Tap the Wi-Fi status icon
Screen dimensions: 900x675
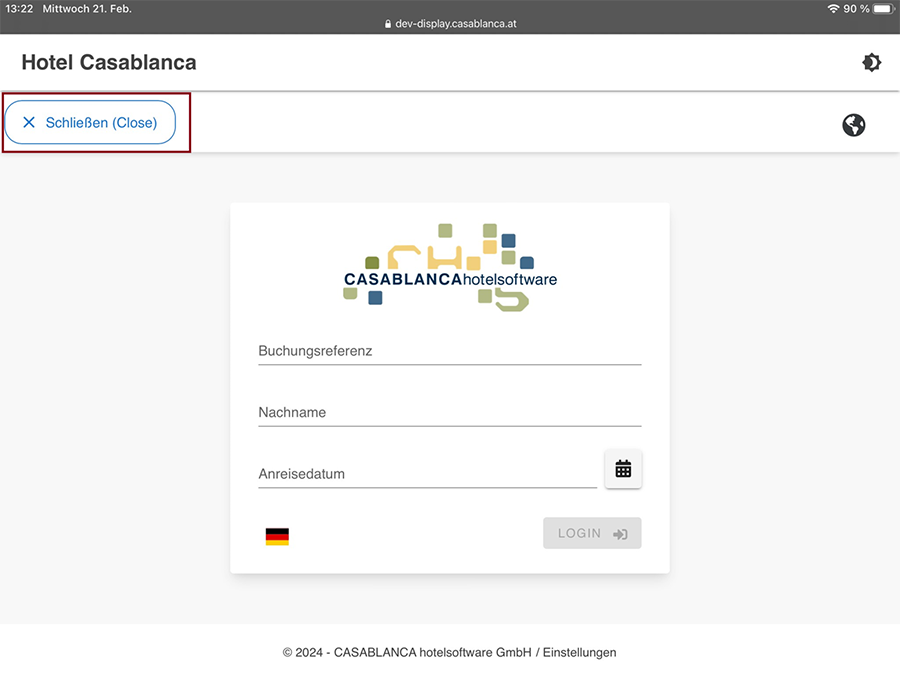point(833,9)
